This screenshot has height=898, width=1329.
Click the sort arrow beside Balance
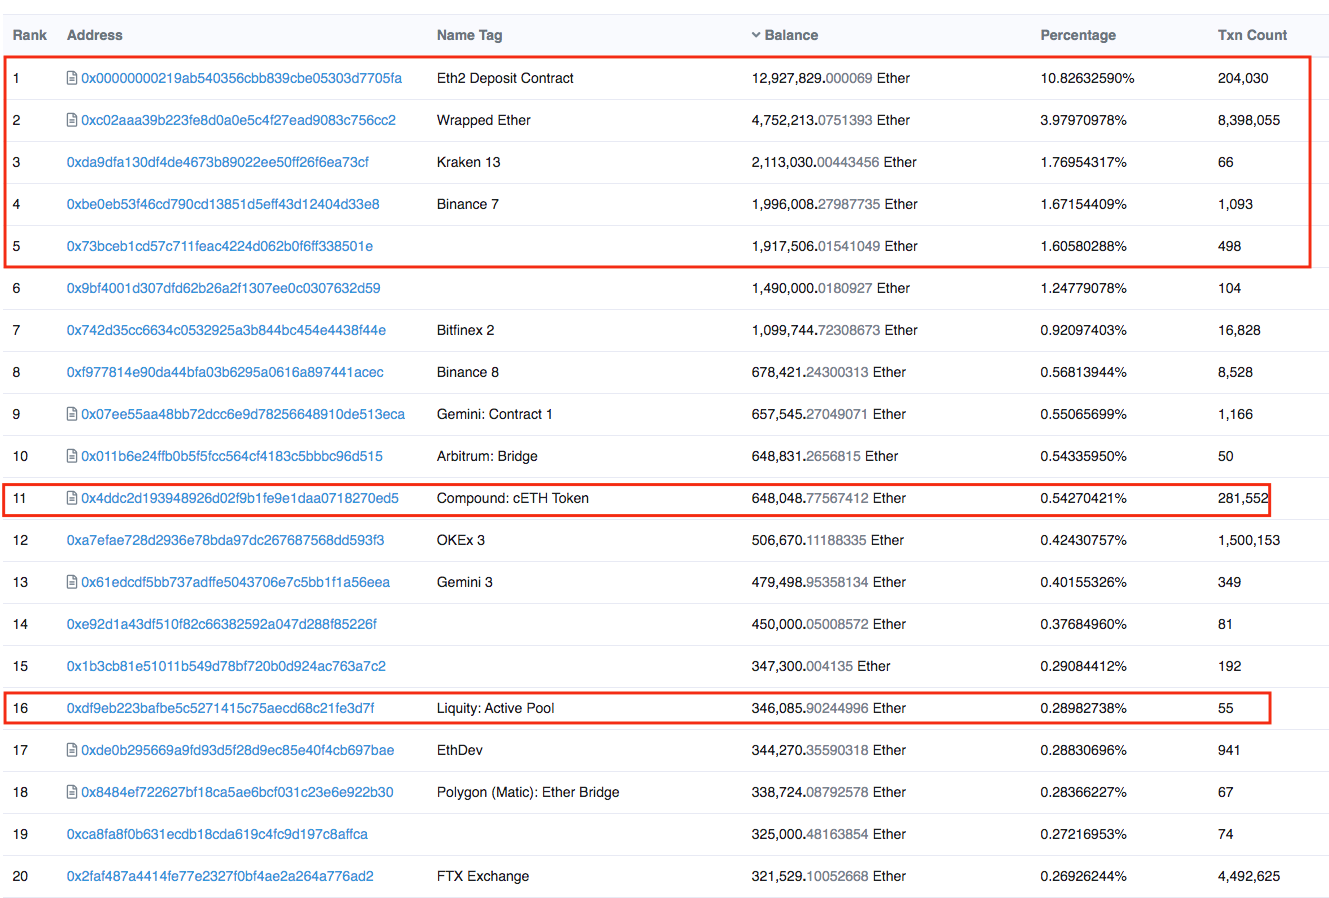click(x=756, y=35)
